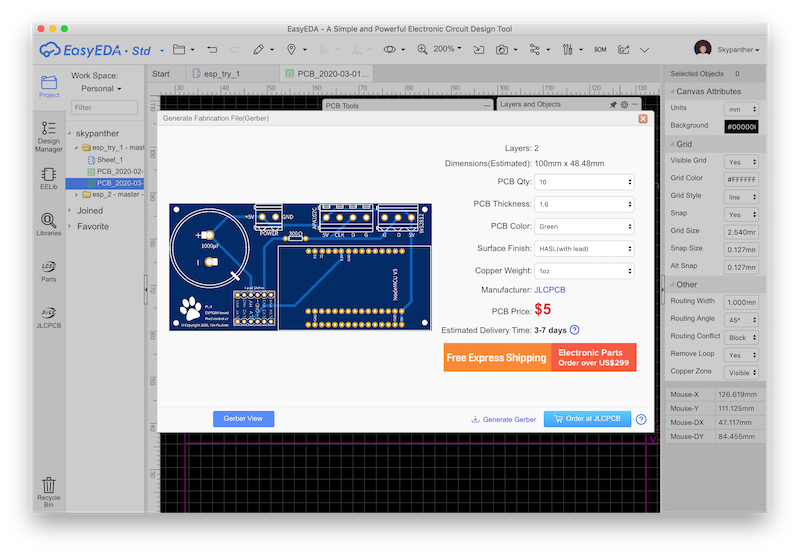This screenshot has width=800, height=556.
Task: Click the Background color swatch
Action: click(741, 127)
